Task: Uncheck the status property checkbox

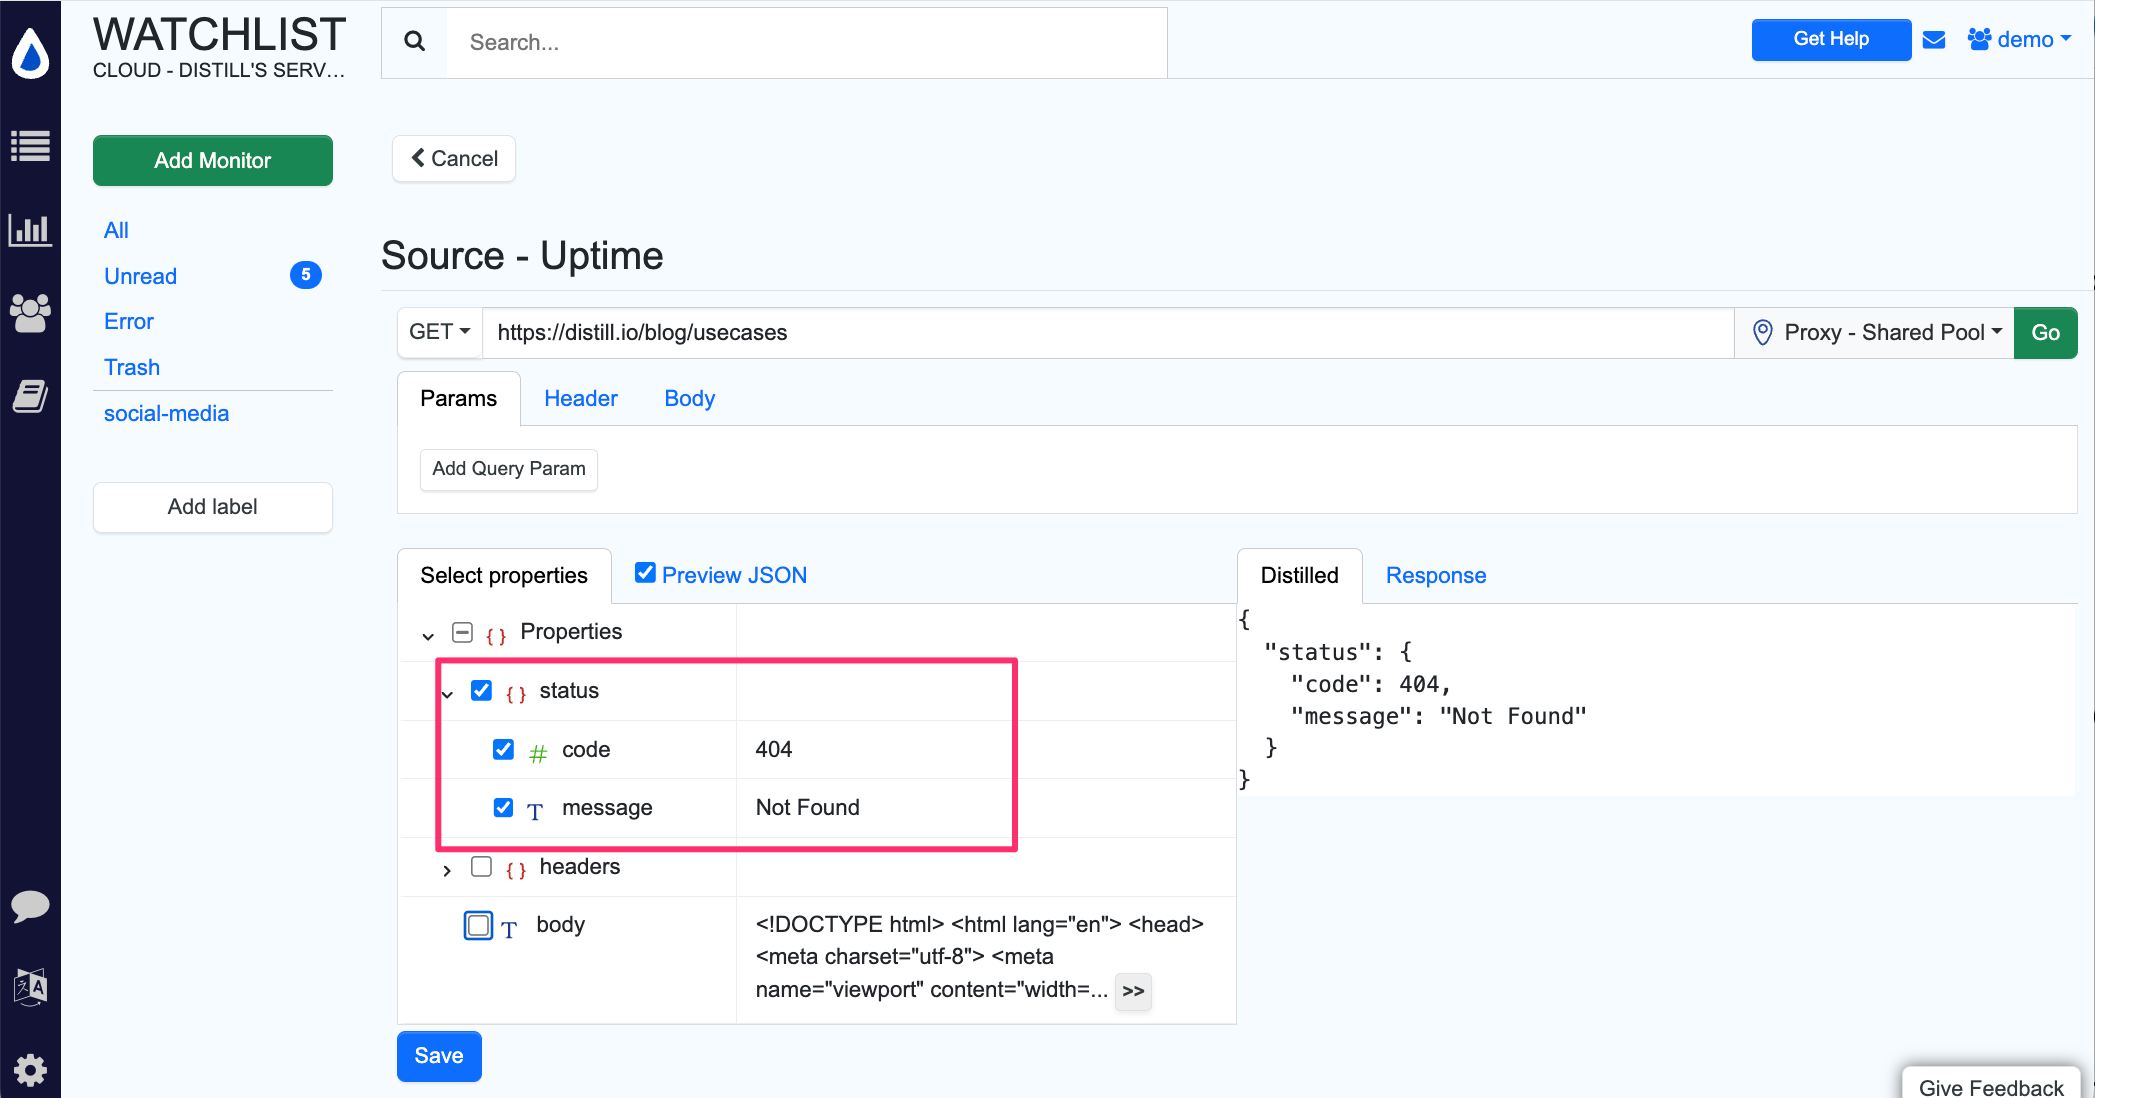Action: tap(482, 690)
